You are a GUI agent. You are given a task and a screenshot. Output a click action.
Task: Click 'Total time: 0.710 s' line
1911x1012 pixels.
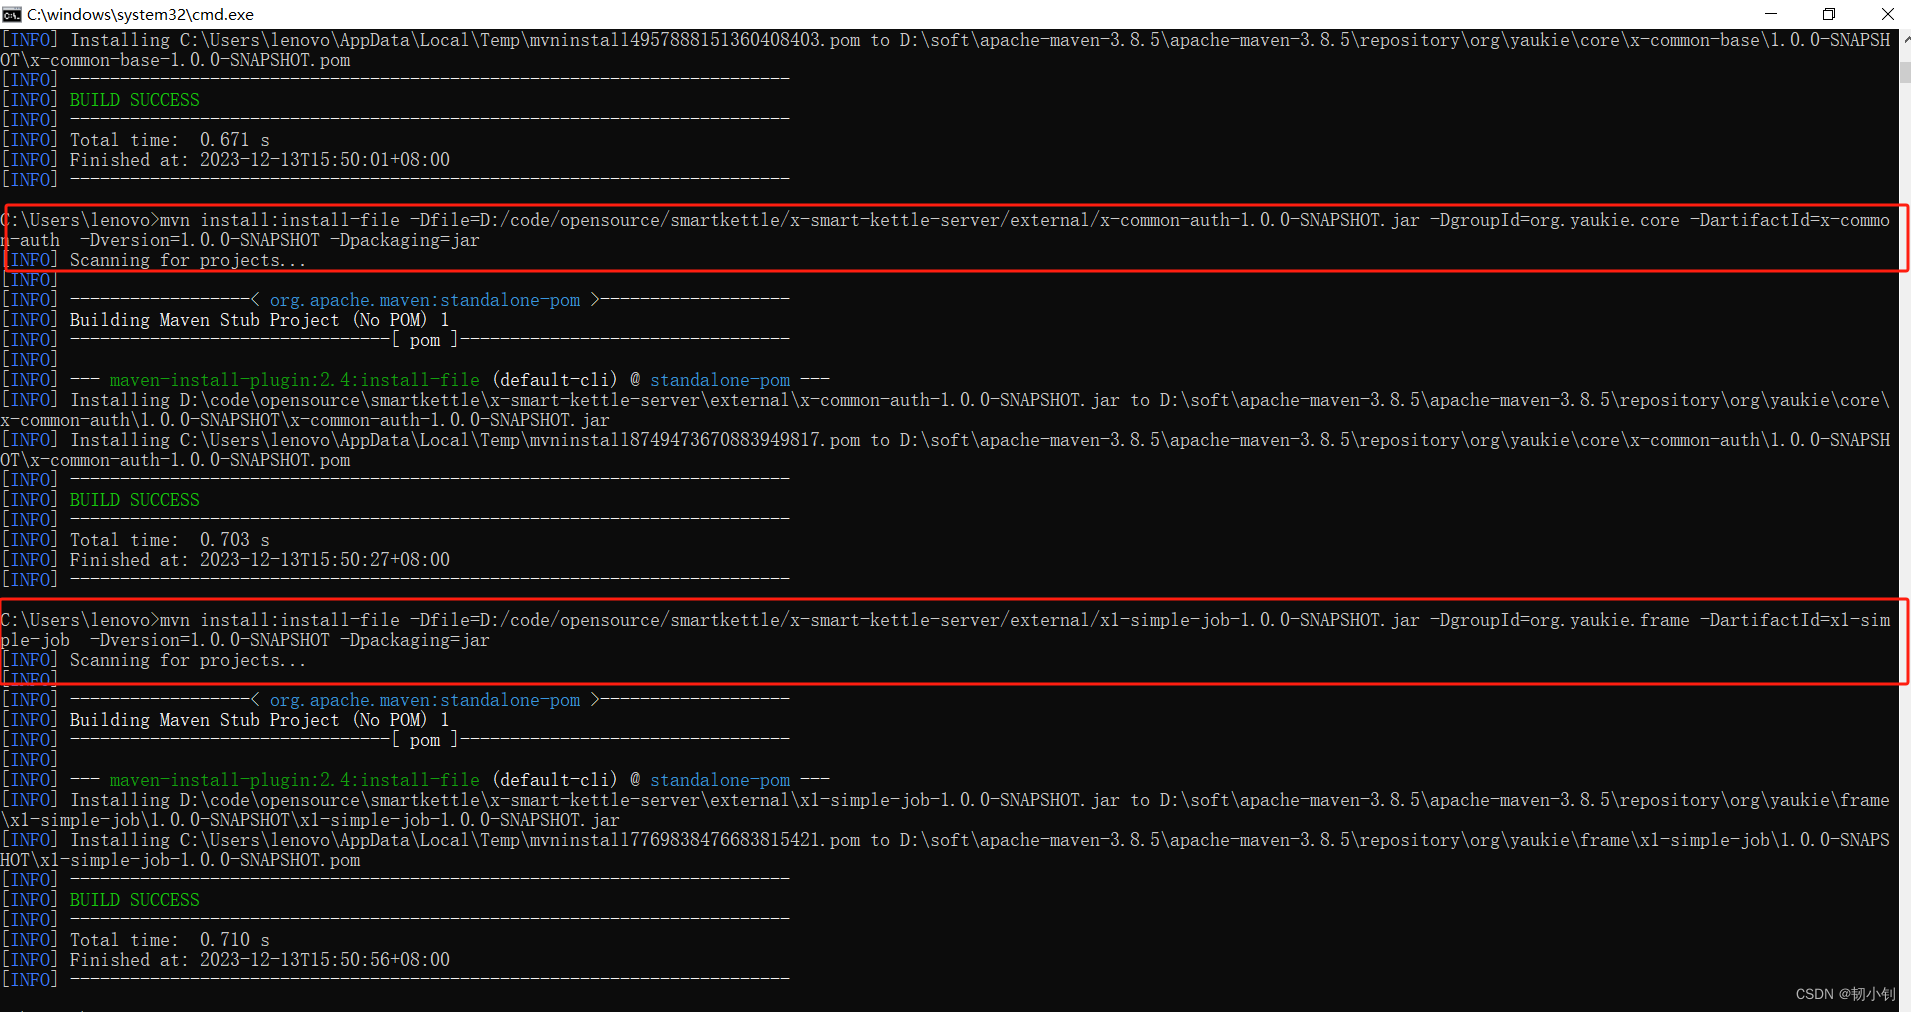coord(170,940)
